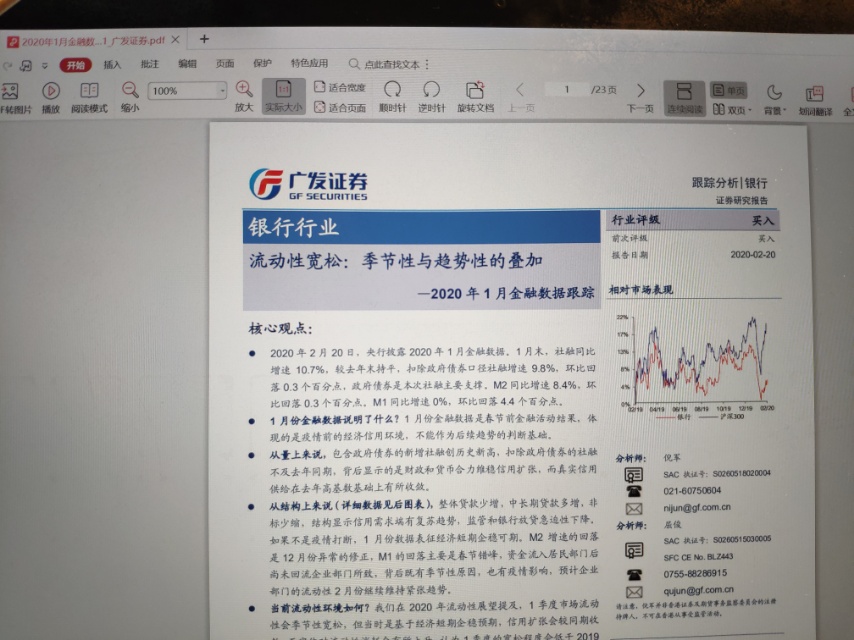This screenshot has width=854, height=640.
Task: Click the subtitle 2020年1月金融数据跟踪
Action: [x=507, y=293]
